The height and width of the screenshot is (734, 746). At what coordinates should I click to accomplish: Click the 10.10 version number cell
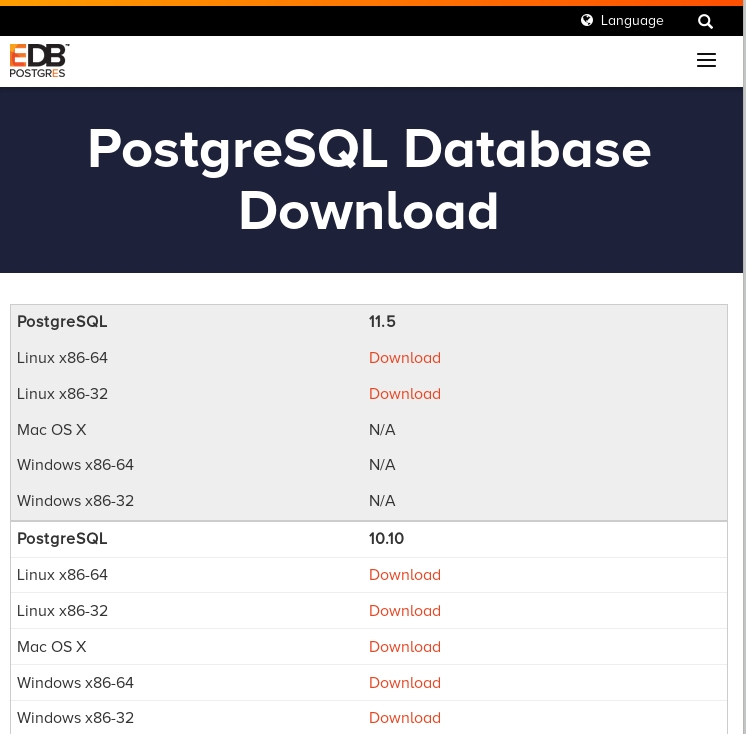click(386, 539)
